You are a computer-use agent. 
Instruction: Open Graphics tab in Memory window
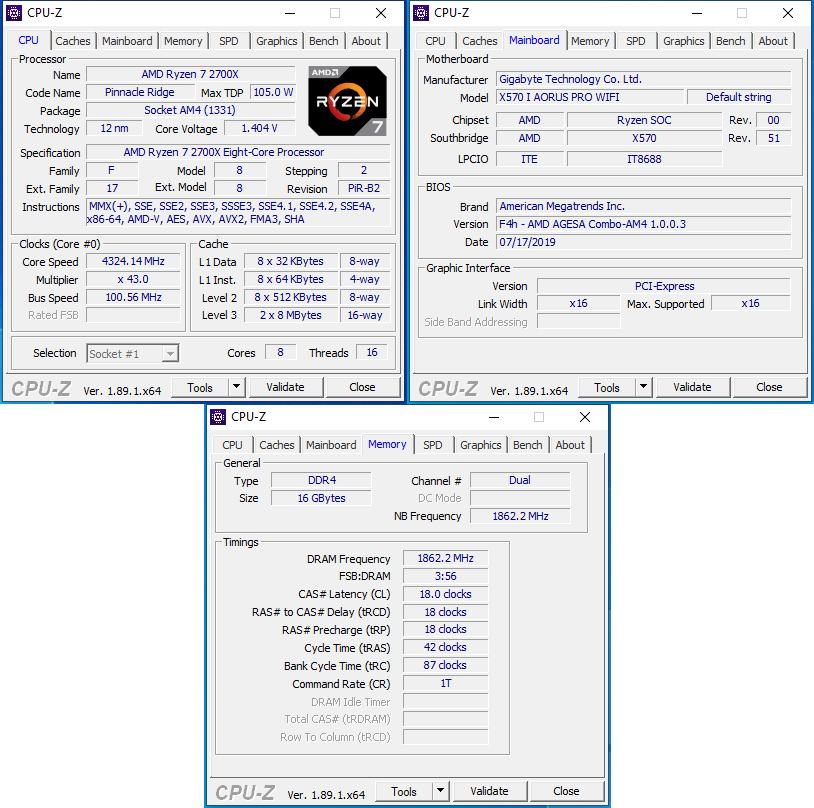click(481, 445)
